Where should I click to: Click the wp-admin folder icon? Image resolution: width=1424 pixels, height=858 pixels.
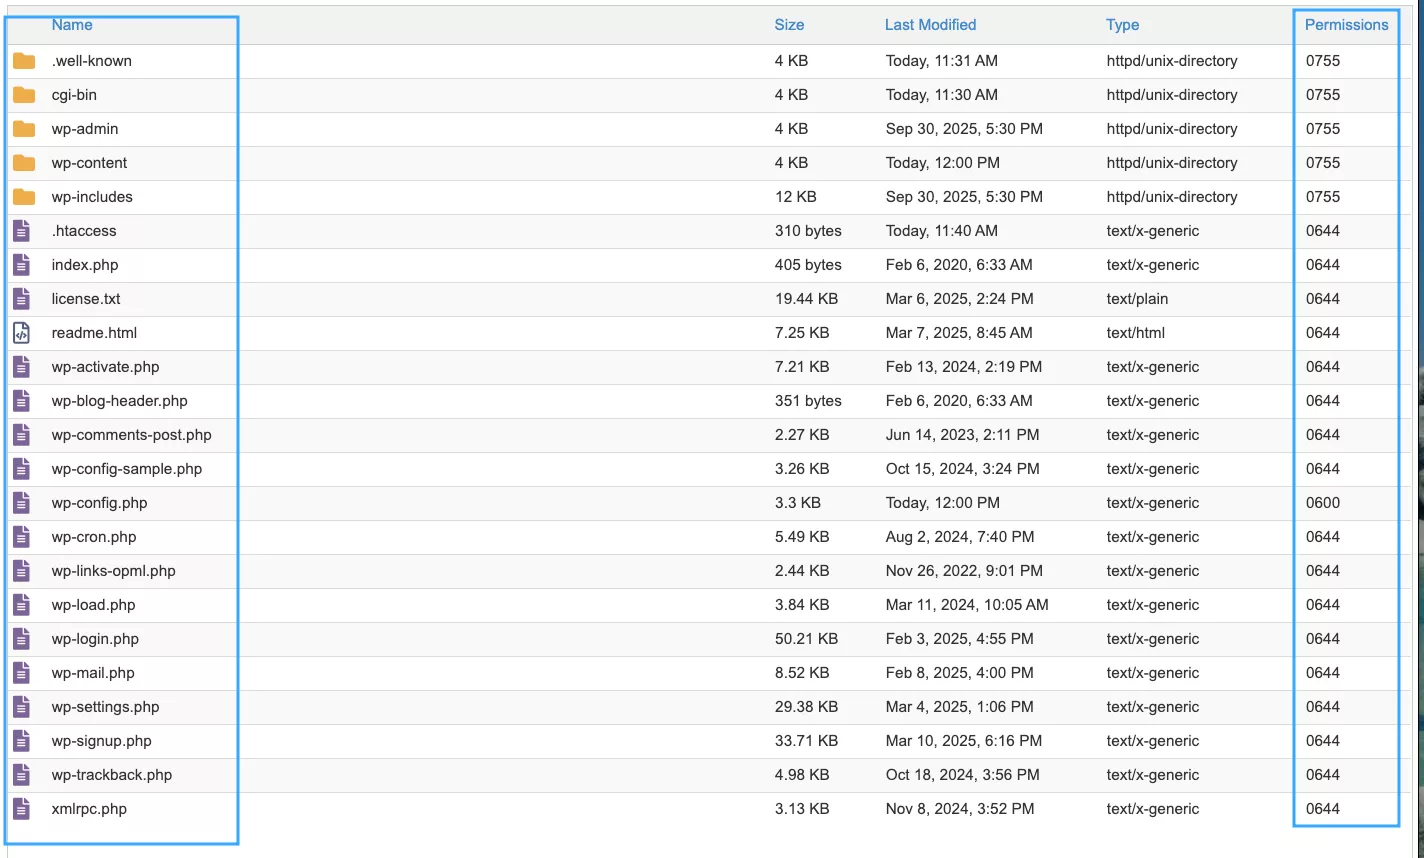pos(24,129)
